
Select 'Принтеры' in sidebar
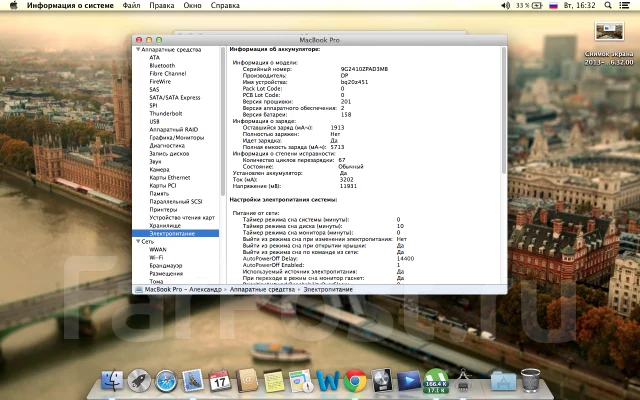(x=163, y=209)
